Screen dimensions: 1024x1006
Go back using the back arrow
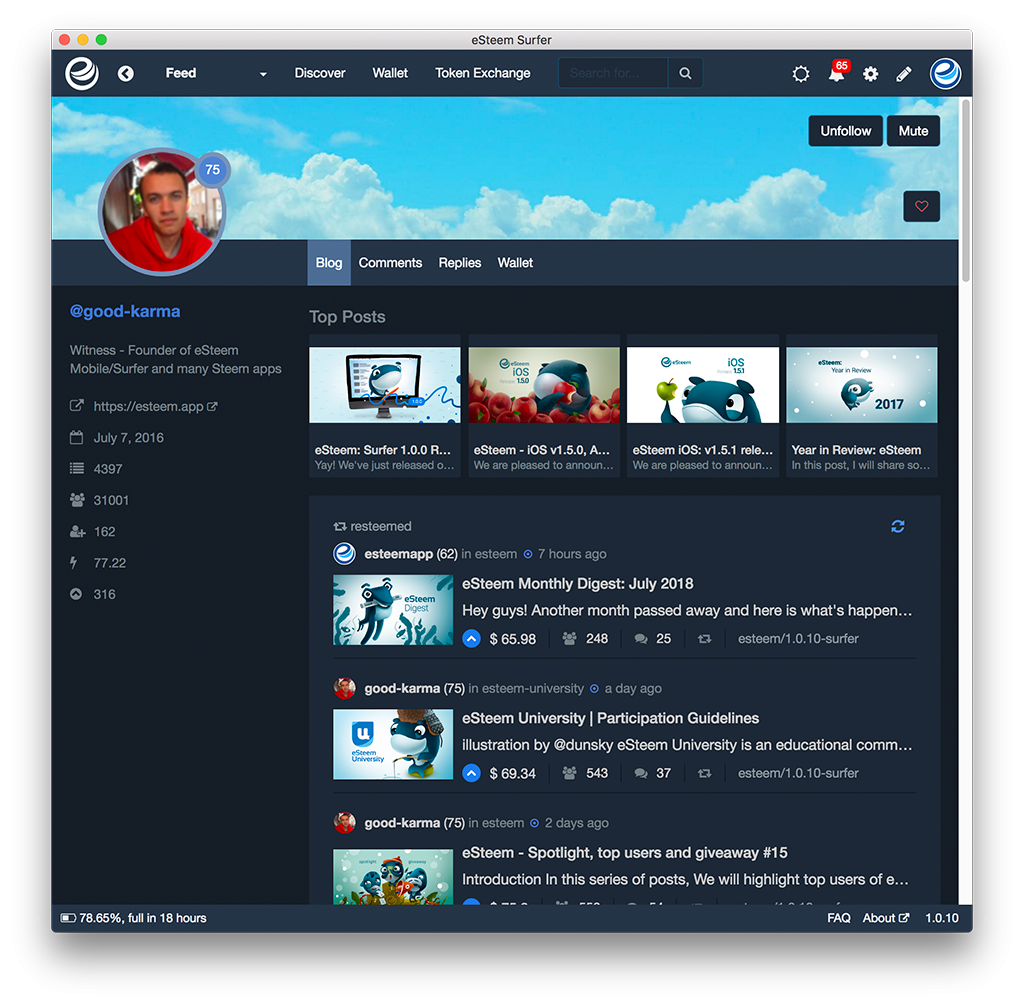pos(126,74)
